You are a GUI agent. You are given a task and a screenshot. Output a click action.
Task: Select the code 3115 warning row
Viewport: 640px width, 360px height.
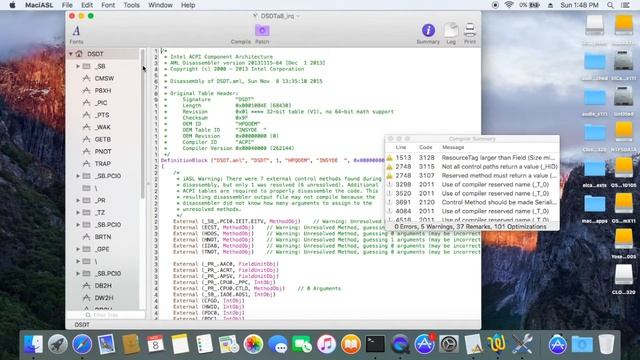472,167
